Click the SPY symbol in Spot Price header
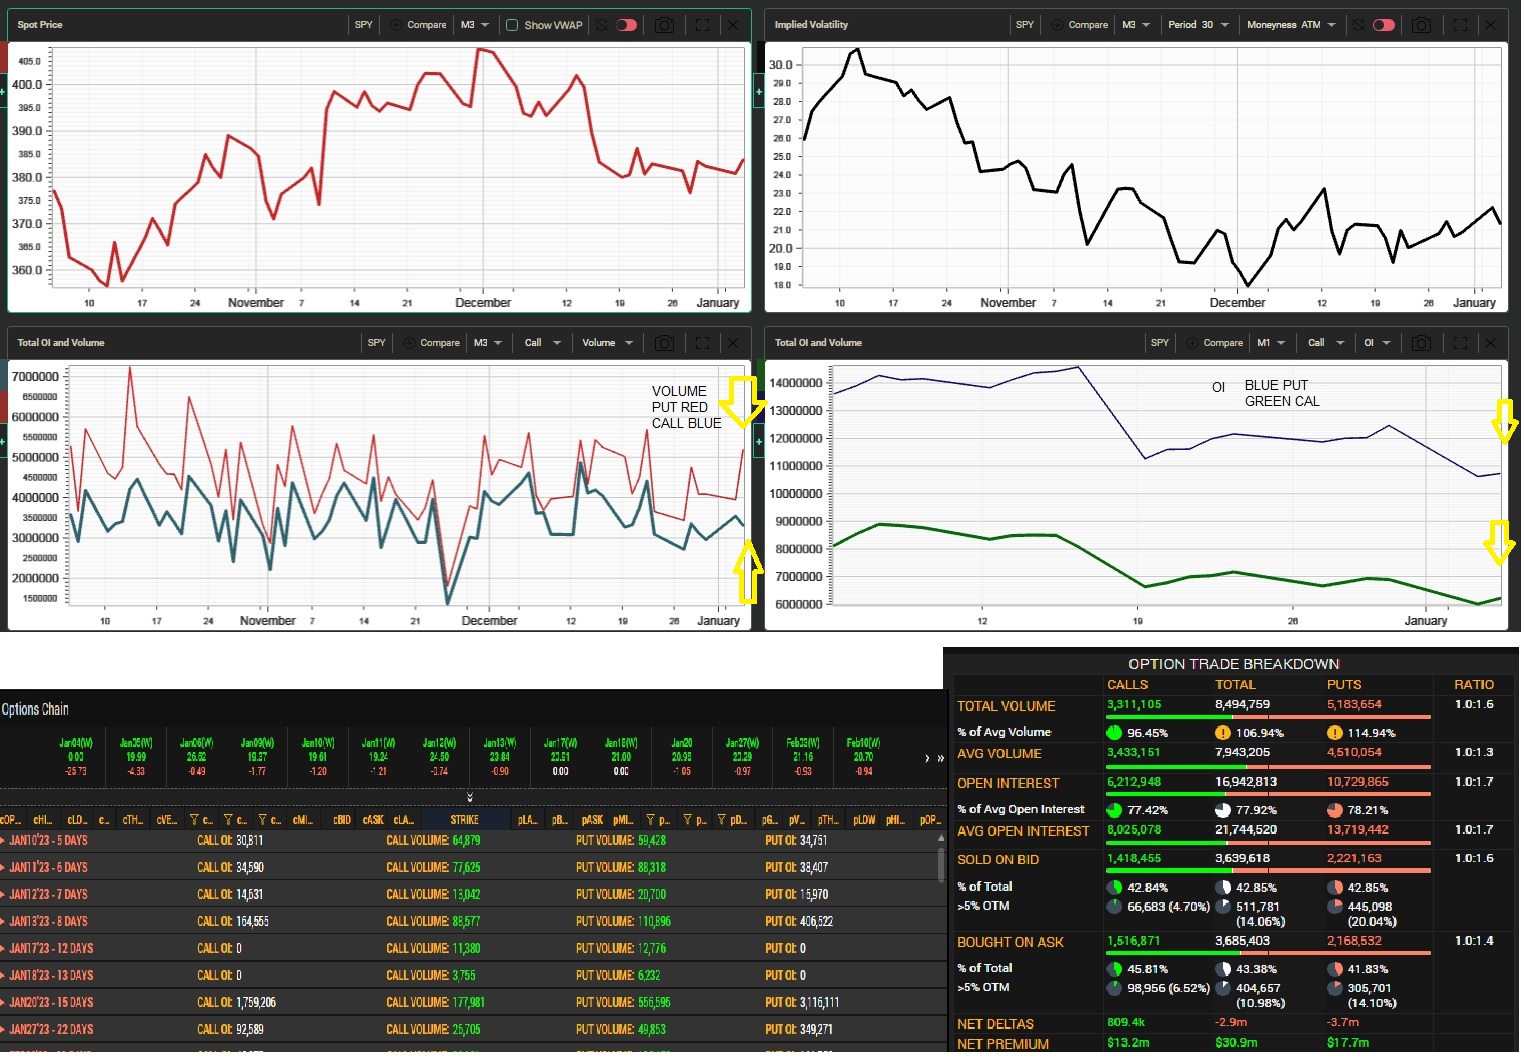This screenshot has width=1526, height=1064. click(364, 25)
